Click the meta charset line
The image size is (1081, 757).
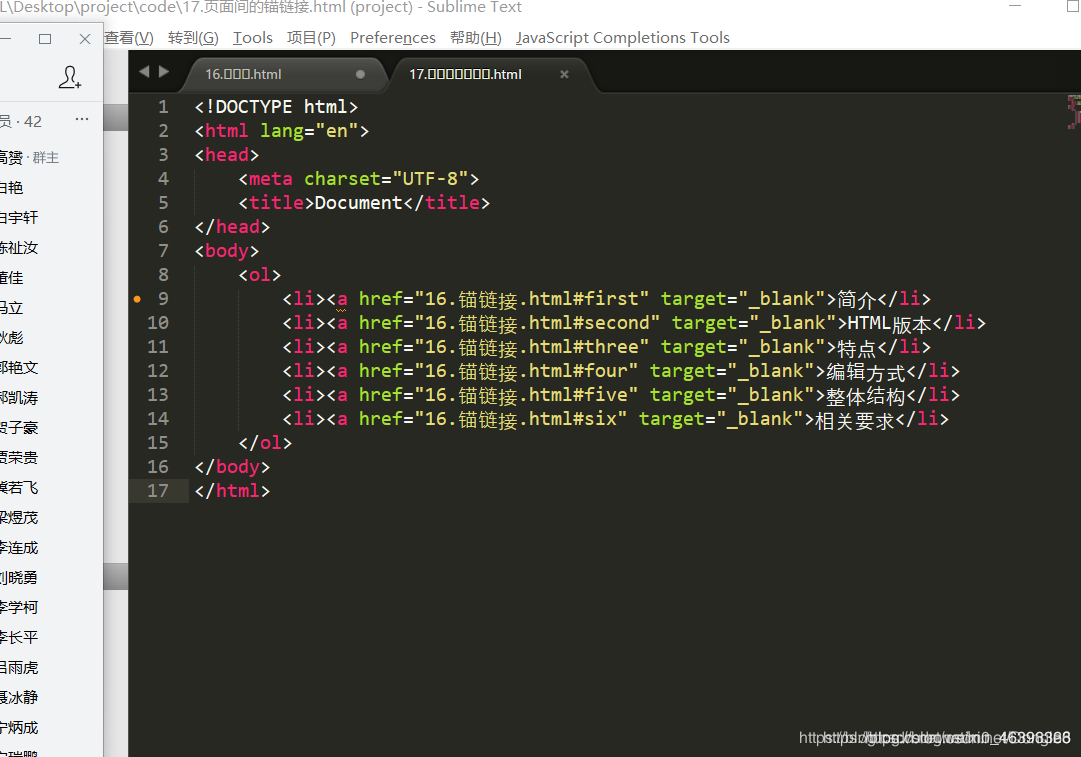pos(358,179)
